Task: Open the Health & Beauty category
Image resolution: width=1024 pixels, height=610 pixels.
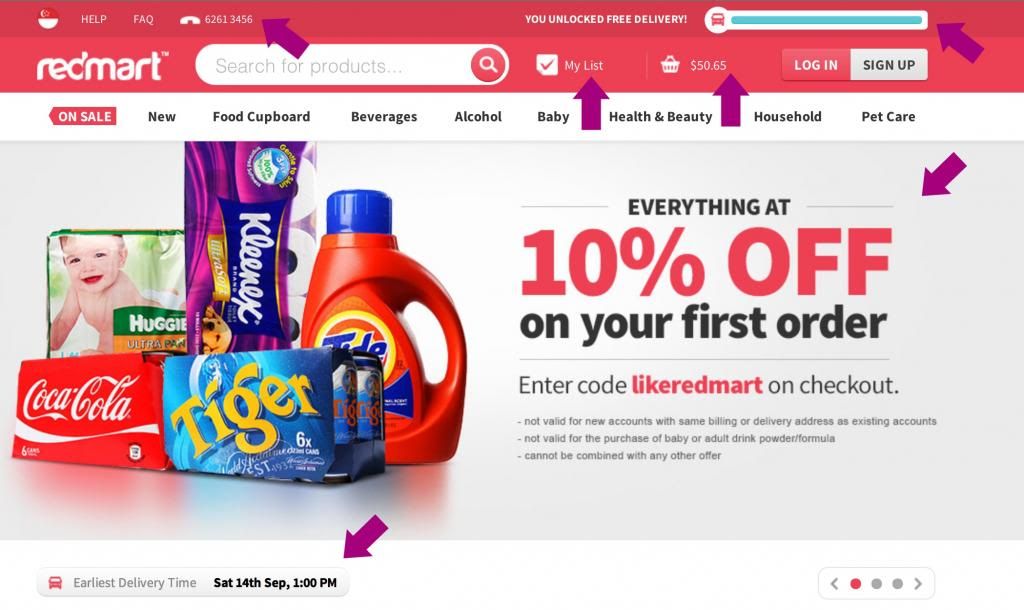Action: 660,116
